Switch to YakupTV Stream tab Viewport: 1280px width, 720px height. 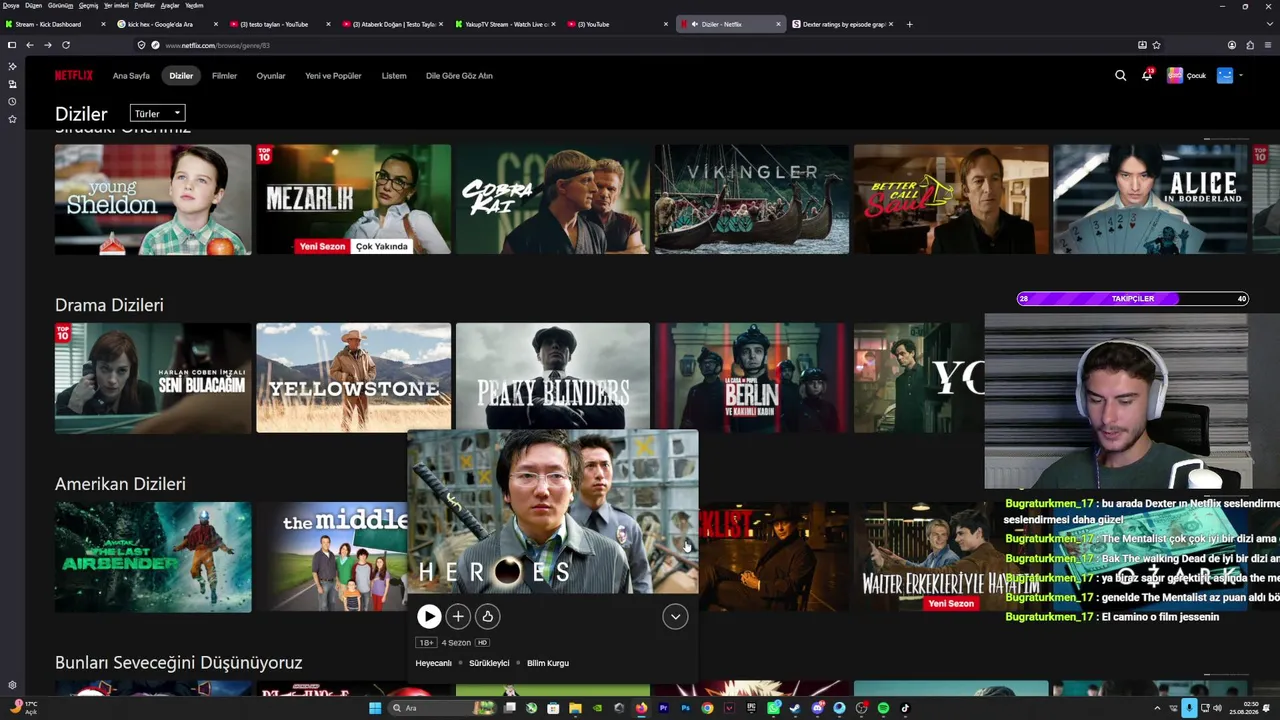504,24
